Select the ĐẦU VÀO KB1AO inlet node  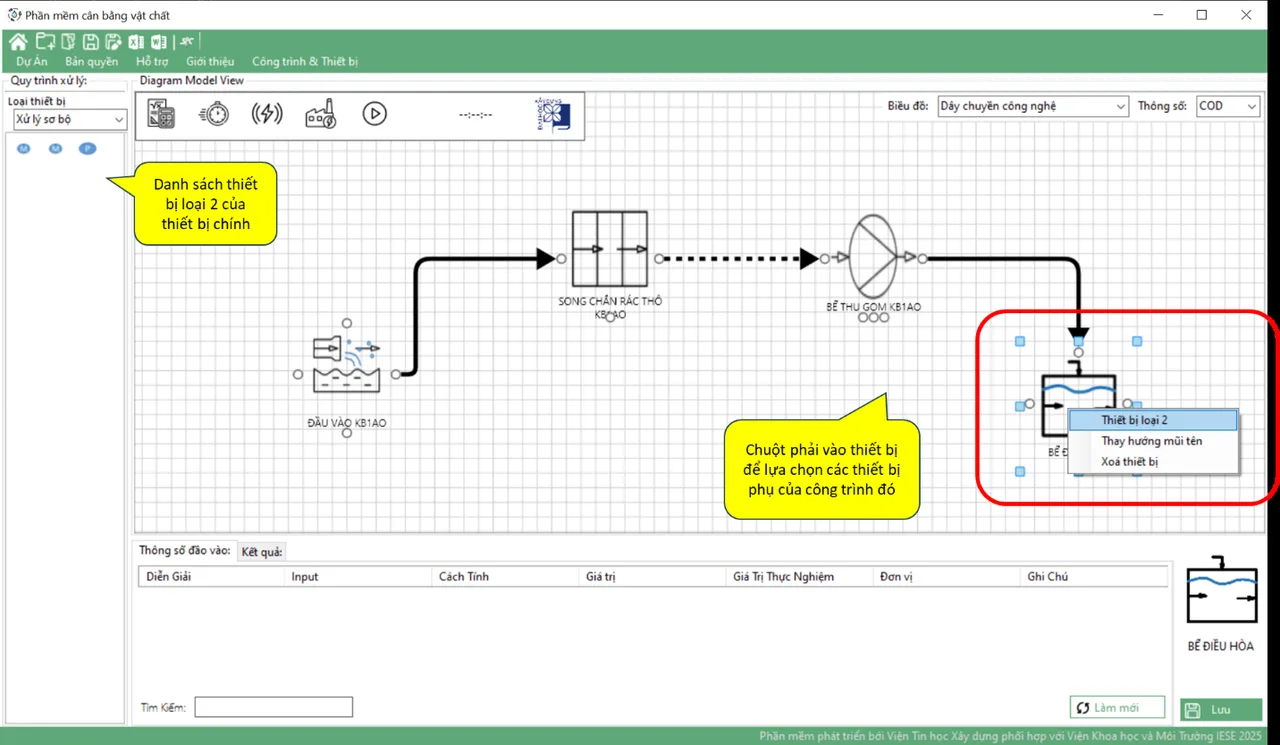[346, 366]
